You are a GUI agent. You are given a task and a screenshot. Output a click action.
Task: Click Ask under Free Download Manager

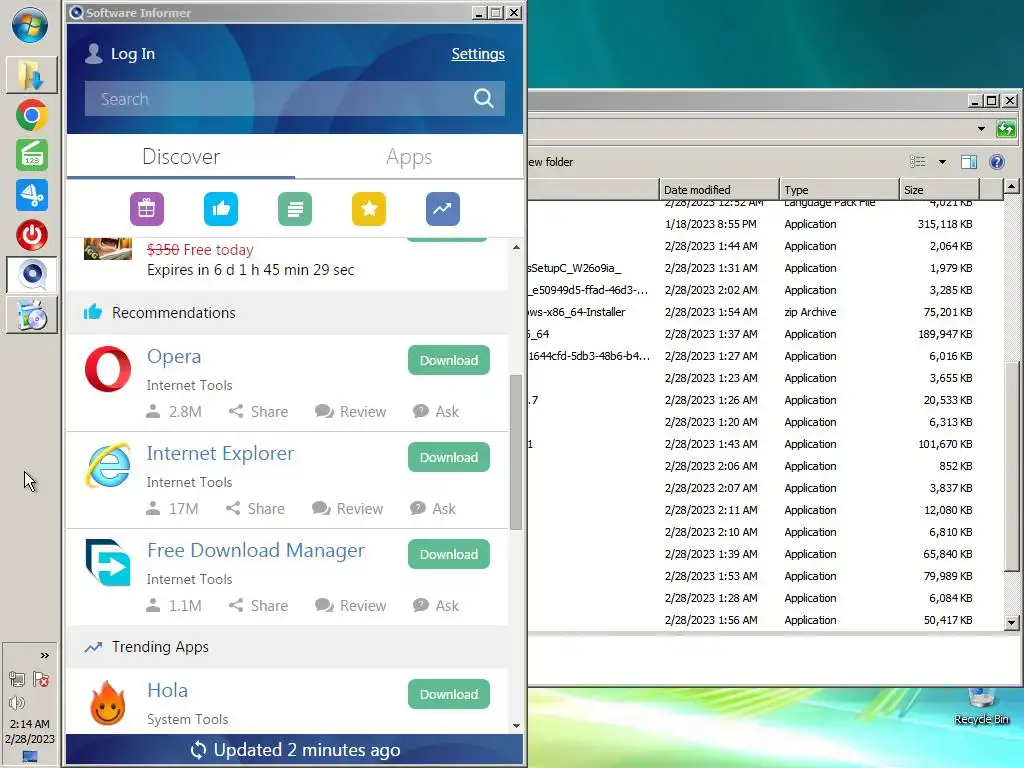(436, 605)
